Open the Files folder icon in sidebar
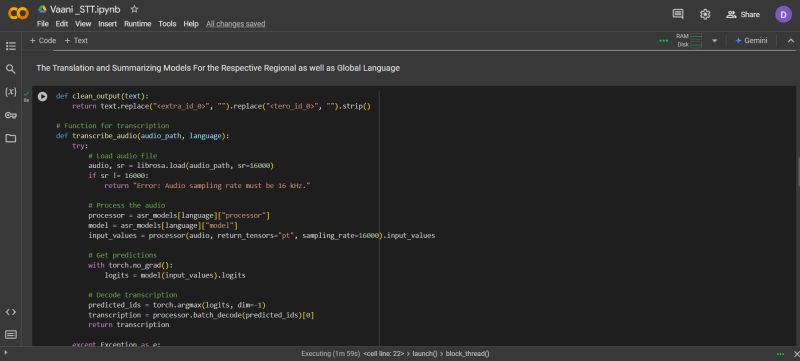Image resolution: width=800 pixels, height=361 pixels. pos(11,138)
